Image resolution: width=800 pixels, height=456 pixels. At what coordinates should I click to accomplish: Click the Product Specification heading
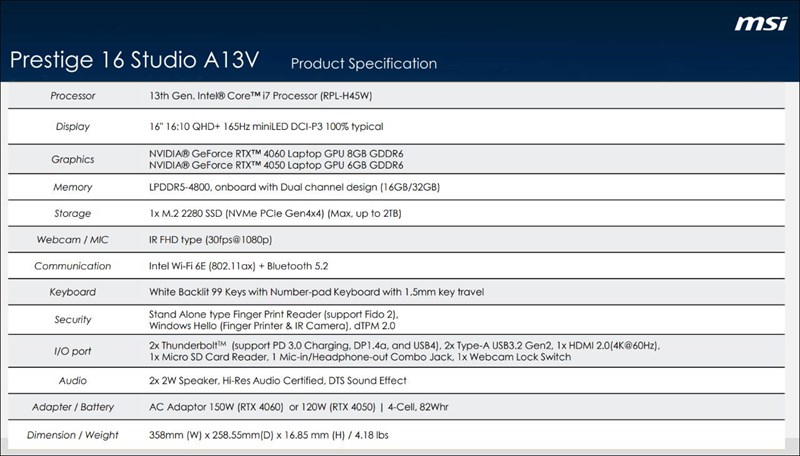pos(363,63)
